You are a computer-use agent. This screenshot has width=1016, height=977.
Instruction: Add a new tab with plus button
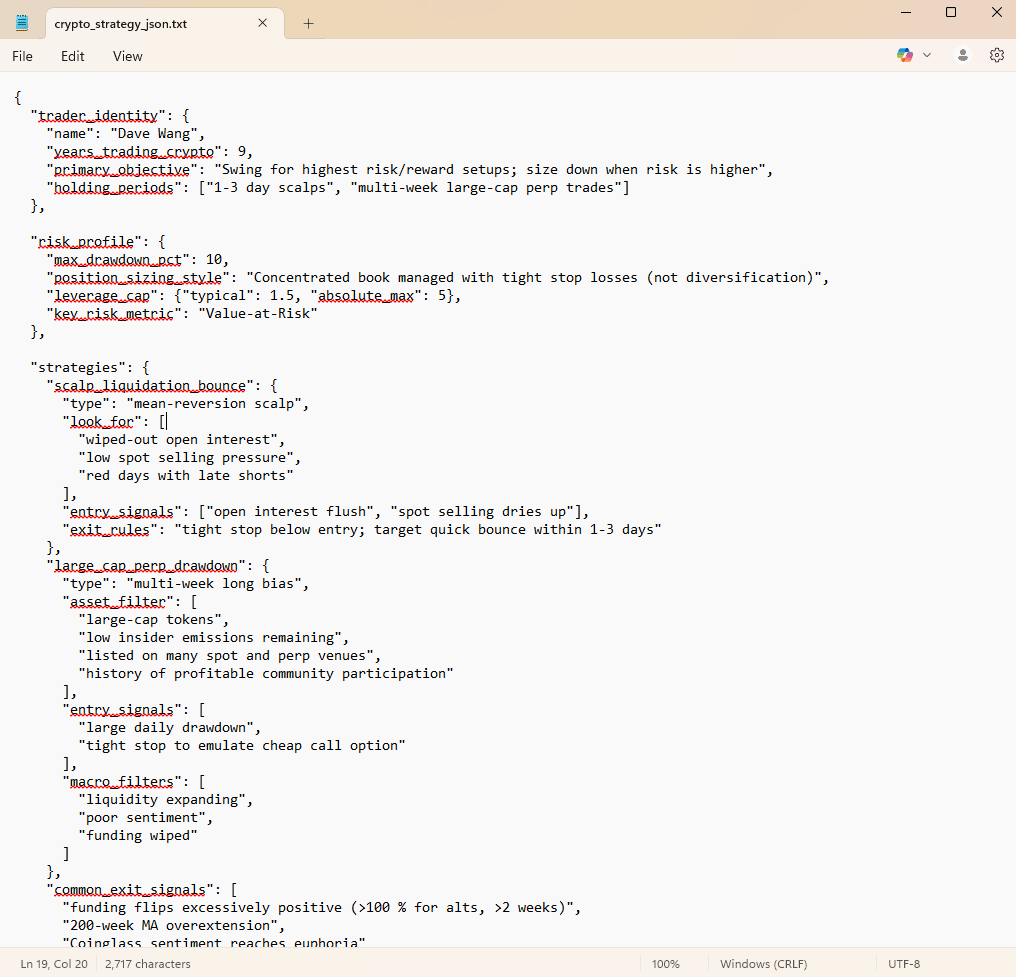(308, 23)
